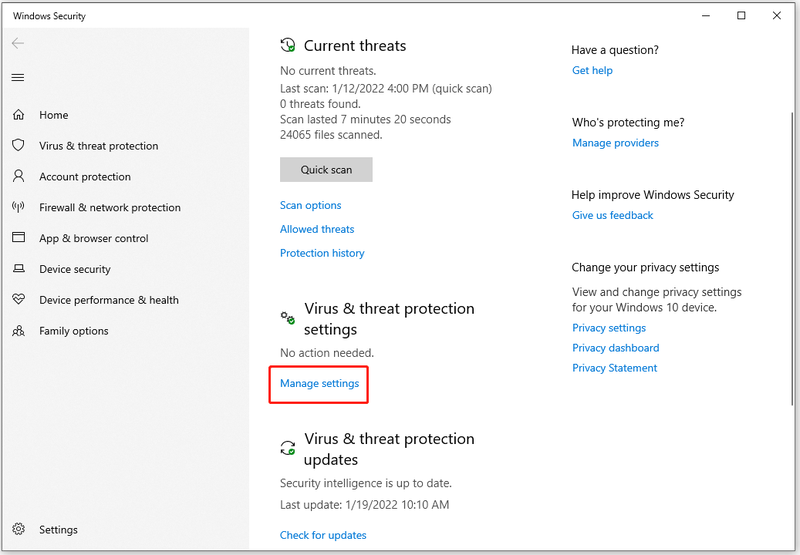Click the Settings gear icon at bottom
Viewport: 800px width, 555px height.
18,529
